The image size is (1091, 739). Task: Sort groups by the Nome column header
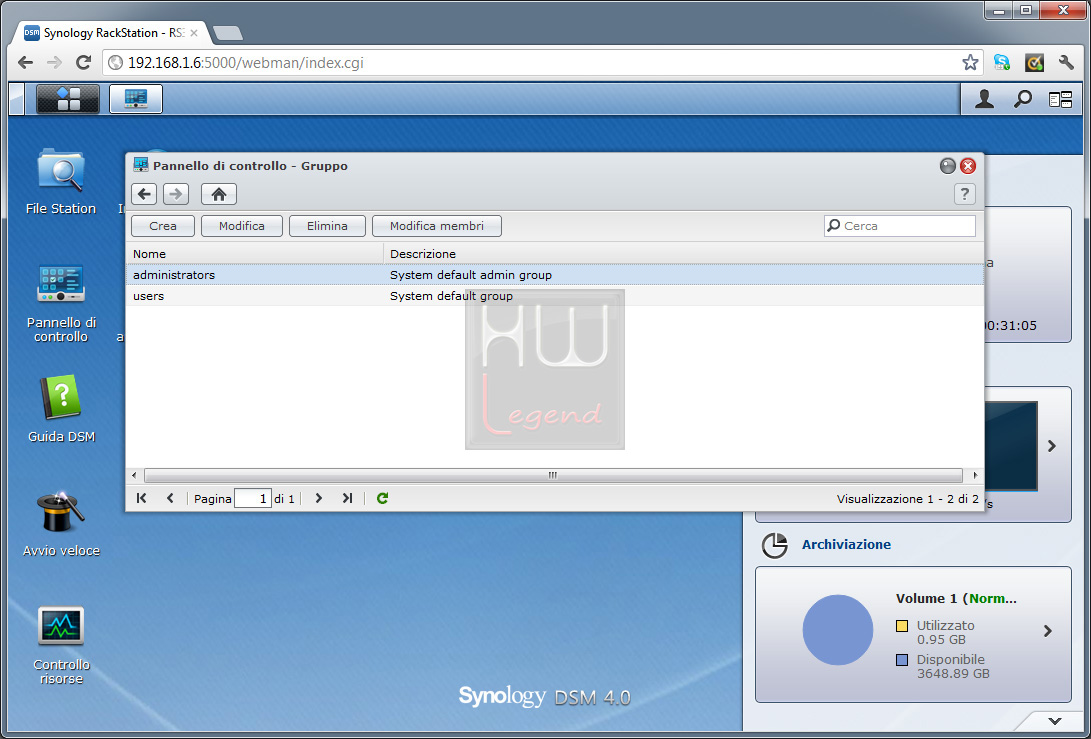[x=255, y=254]
